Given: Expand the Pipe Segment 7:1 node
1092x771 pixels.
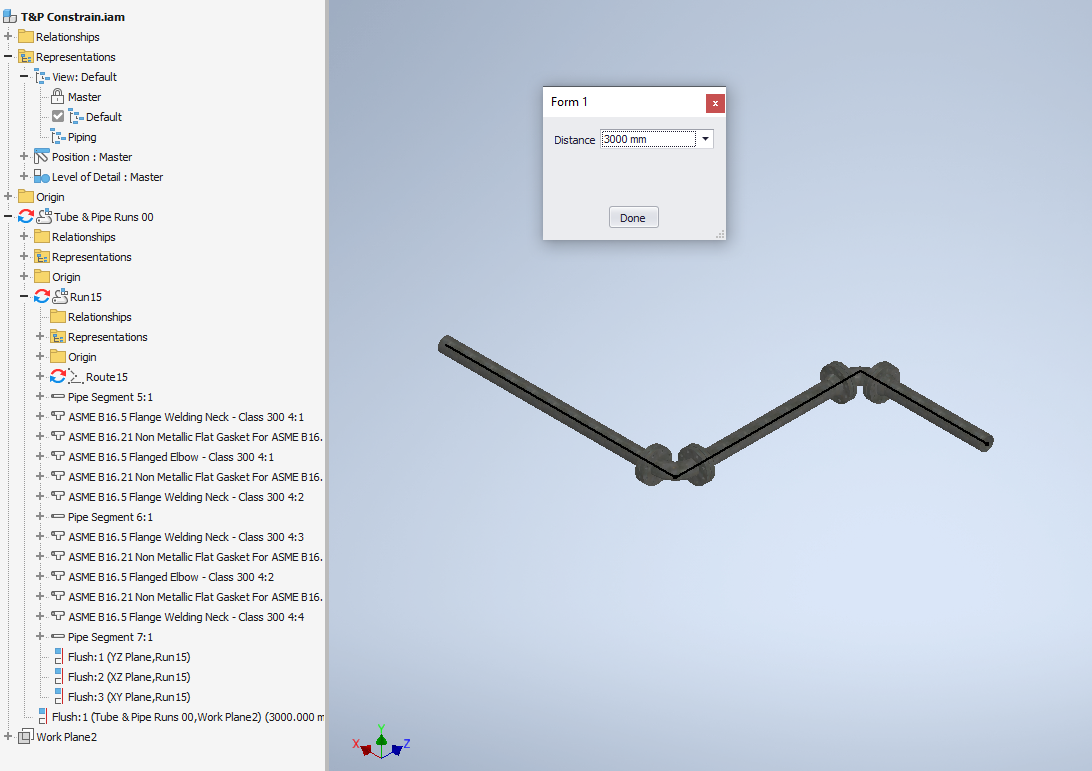Looking at the screenshot, I should click(37, 637).
